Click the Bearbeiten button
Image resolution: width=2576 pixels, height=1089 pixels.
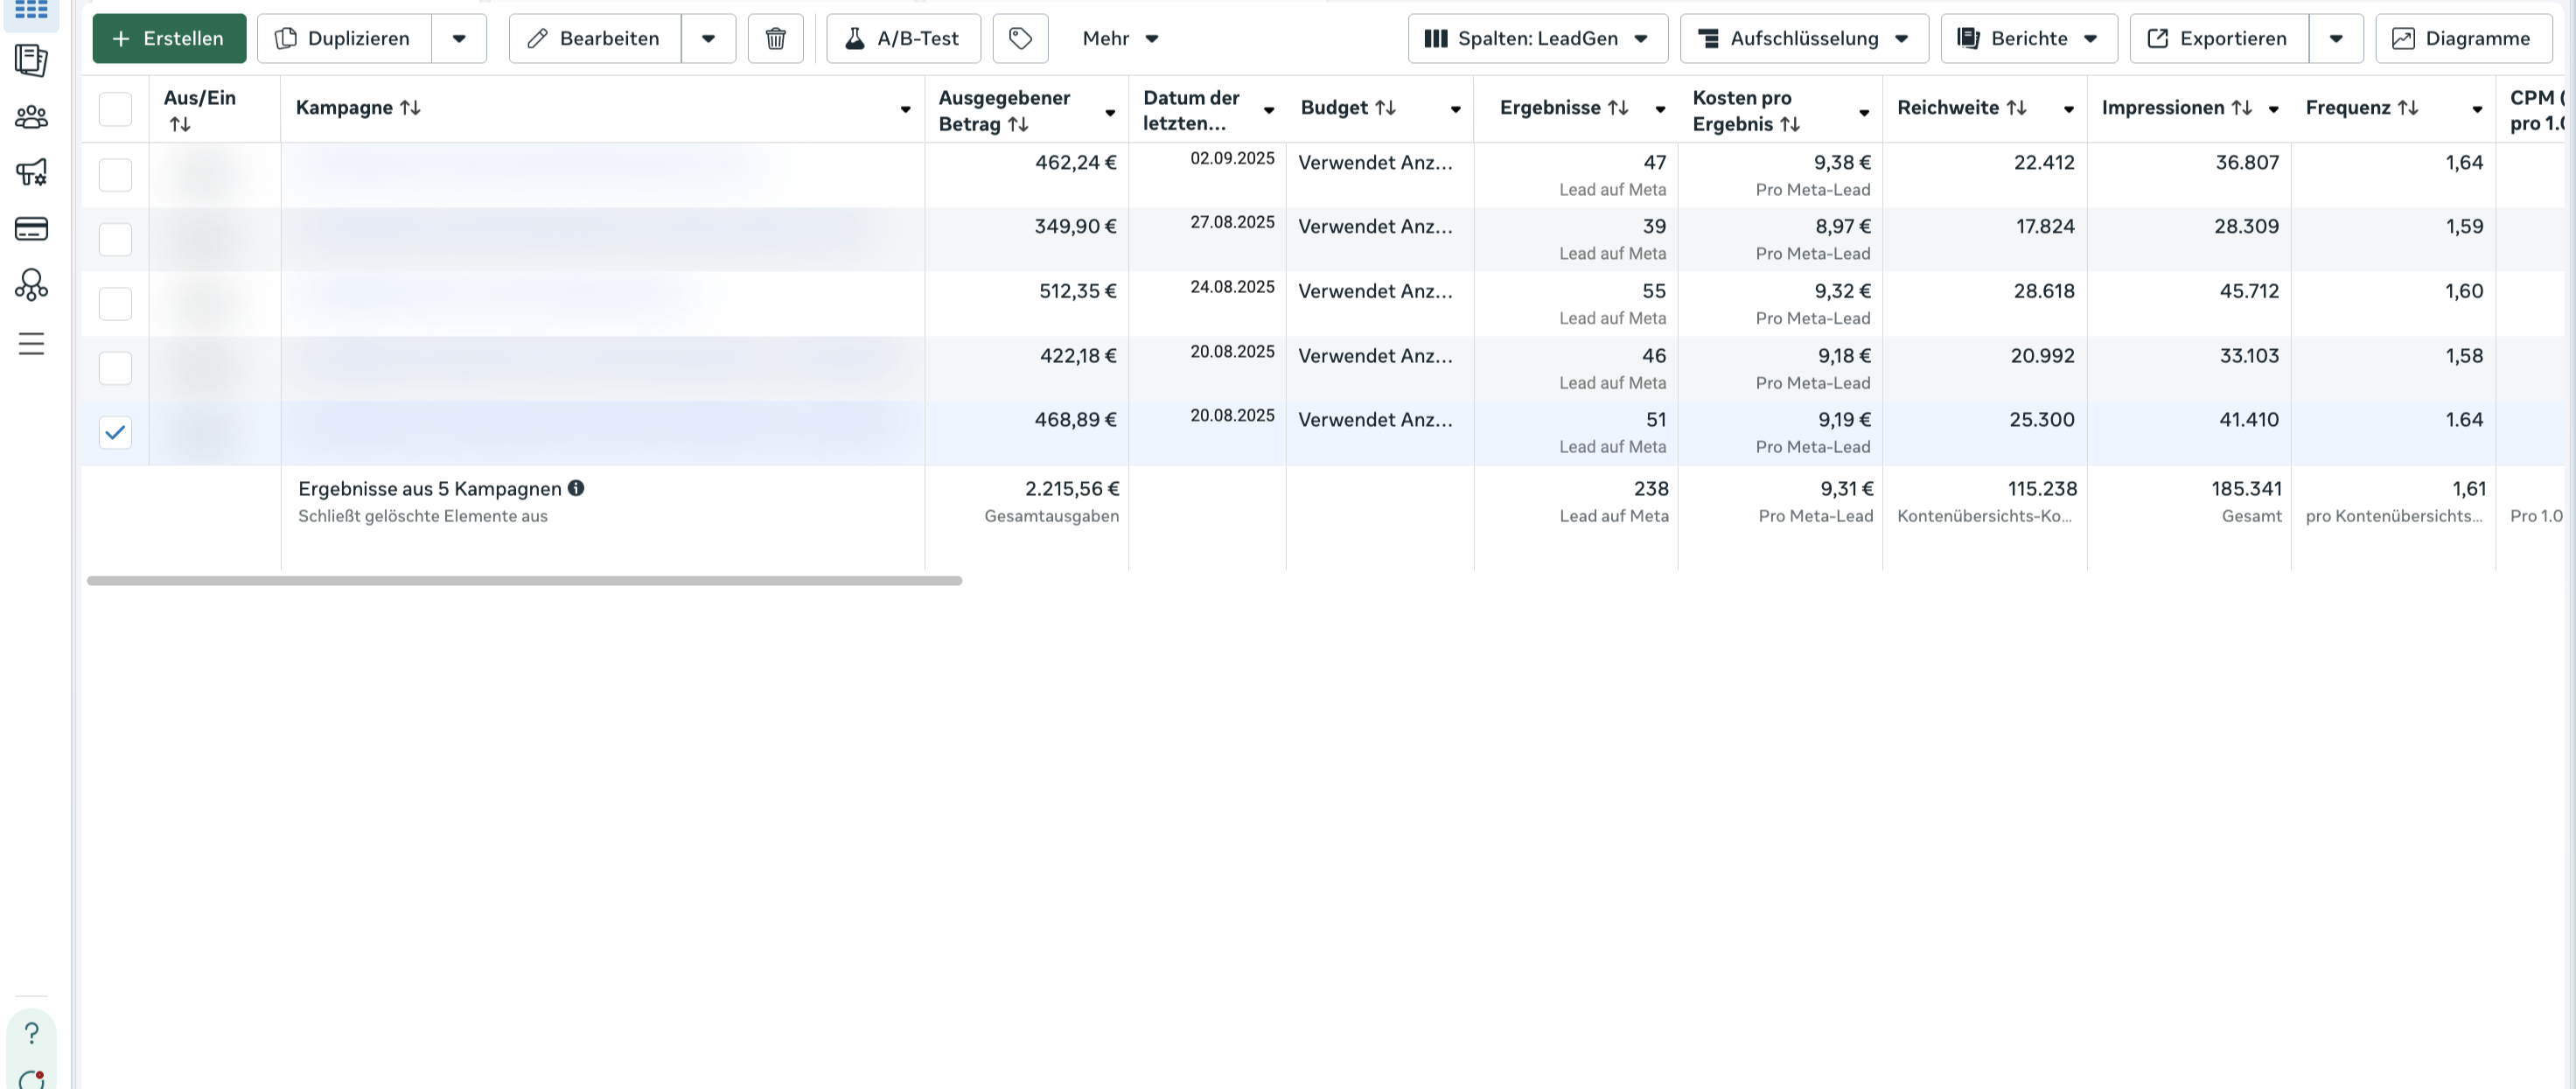point(595,38)
